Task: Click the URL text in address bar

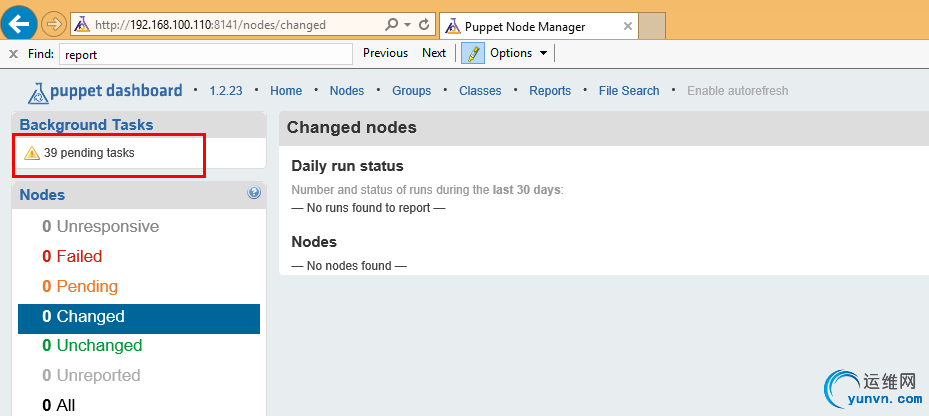Action: coord(210,25)
